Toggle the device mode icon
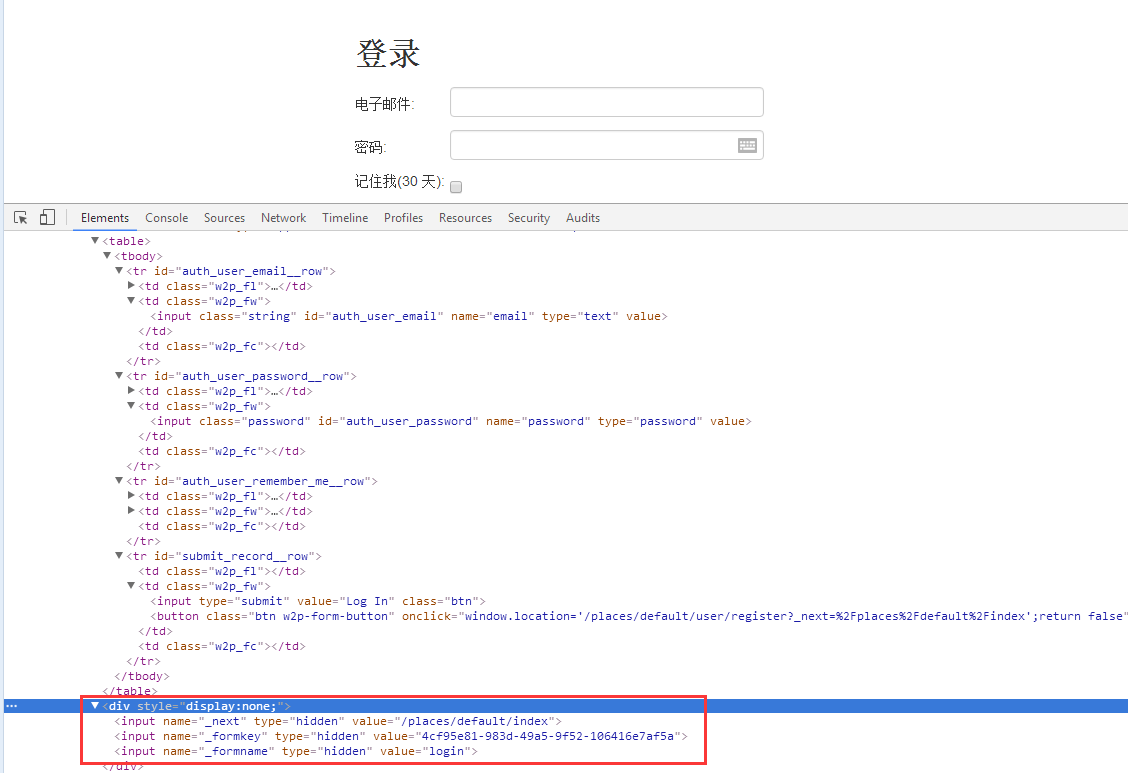 (x=47, y=216)
